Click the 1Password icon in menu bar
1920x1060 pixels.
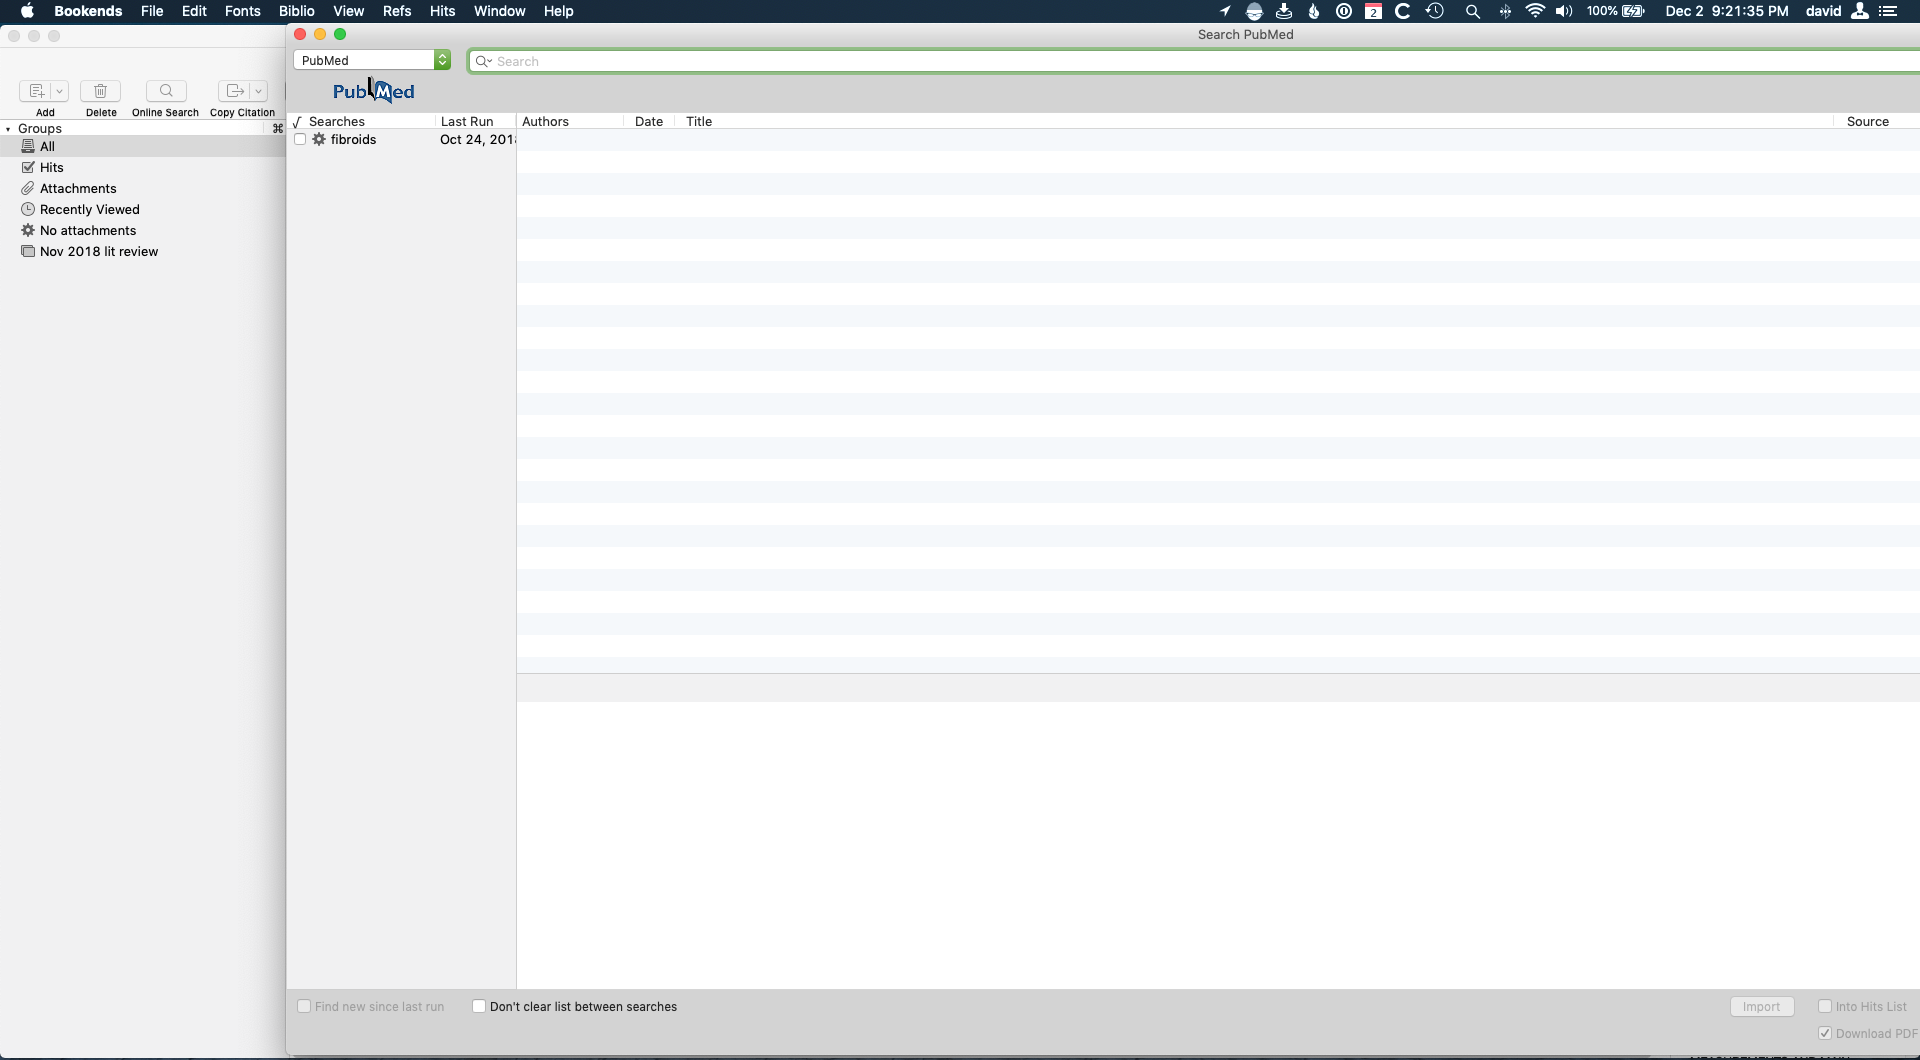tap(1344, 11)
